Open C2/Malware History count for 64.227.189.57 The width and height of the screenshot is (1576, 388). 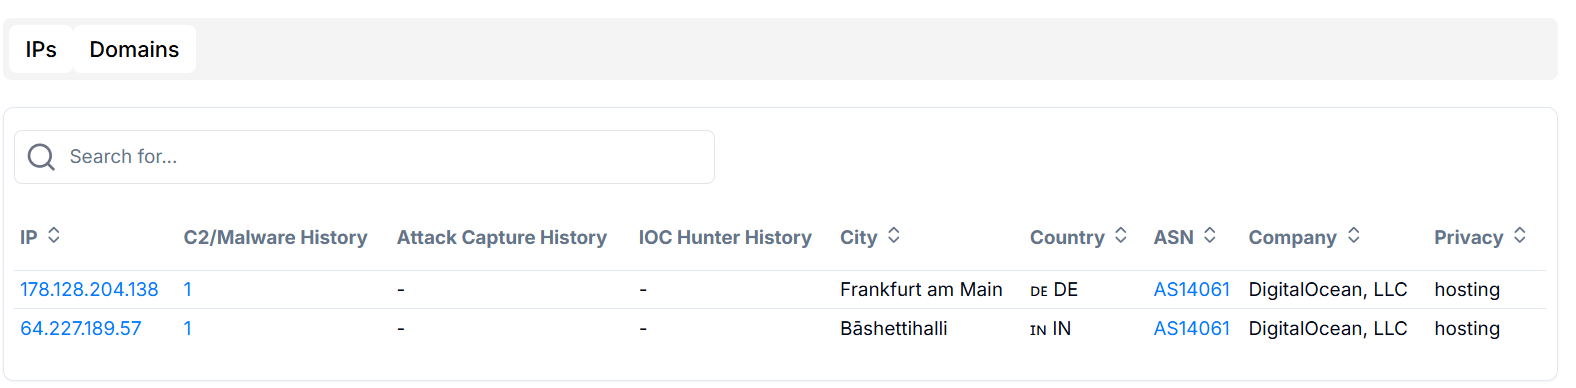pyautogui.click(x=187, y=328)
